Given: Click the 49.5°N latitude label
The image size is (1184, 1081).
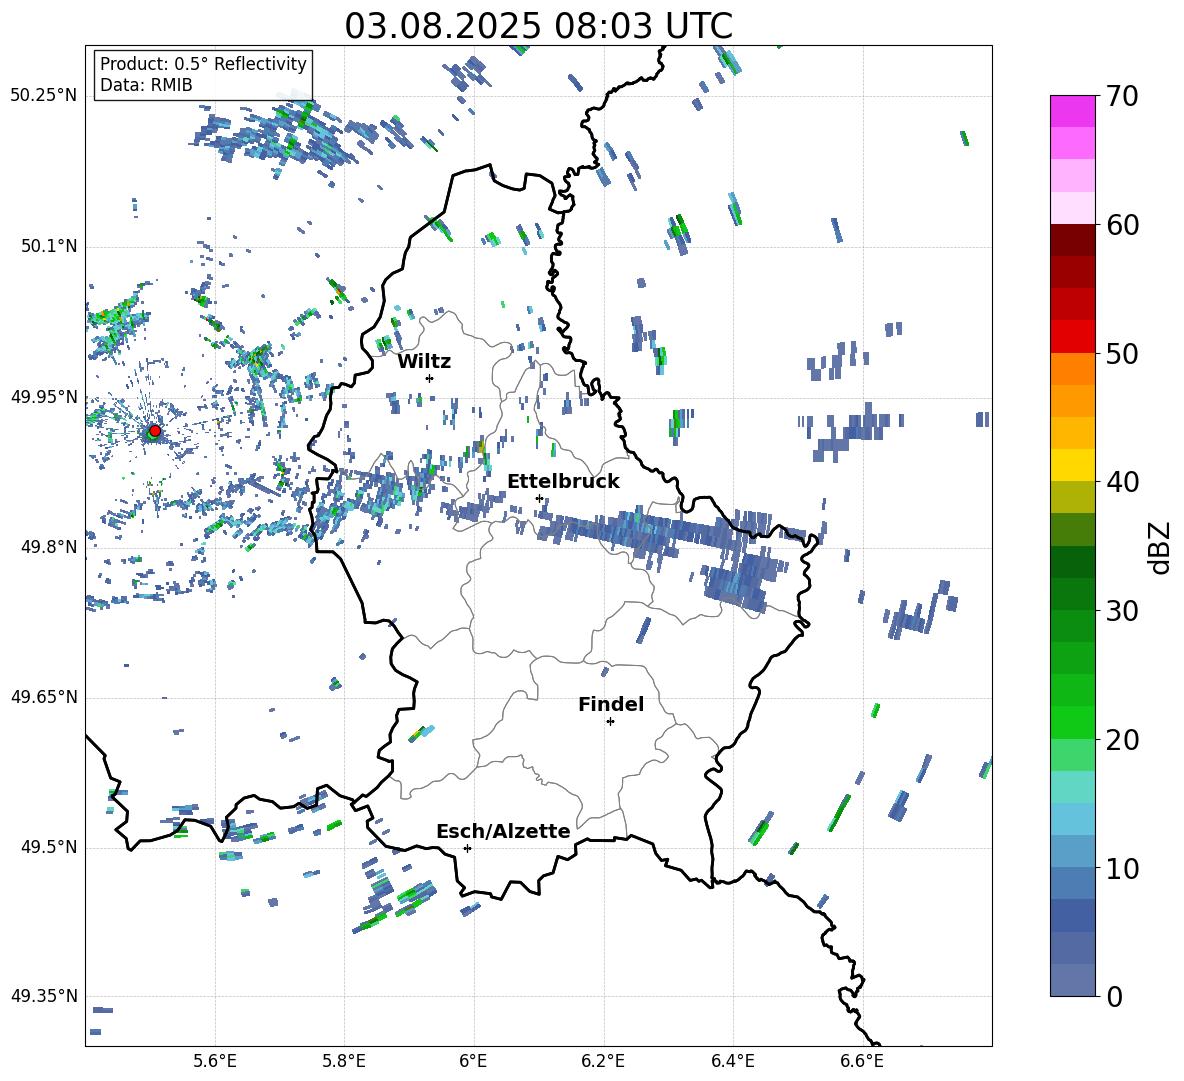Looking at the screenshot, I should pos(49,848).
